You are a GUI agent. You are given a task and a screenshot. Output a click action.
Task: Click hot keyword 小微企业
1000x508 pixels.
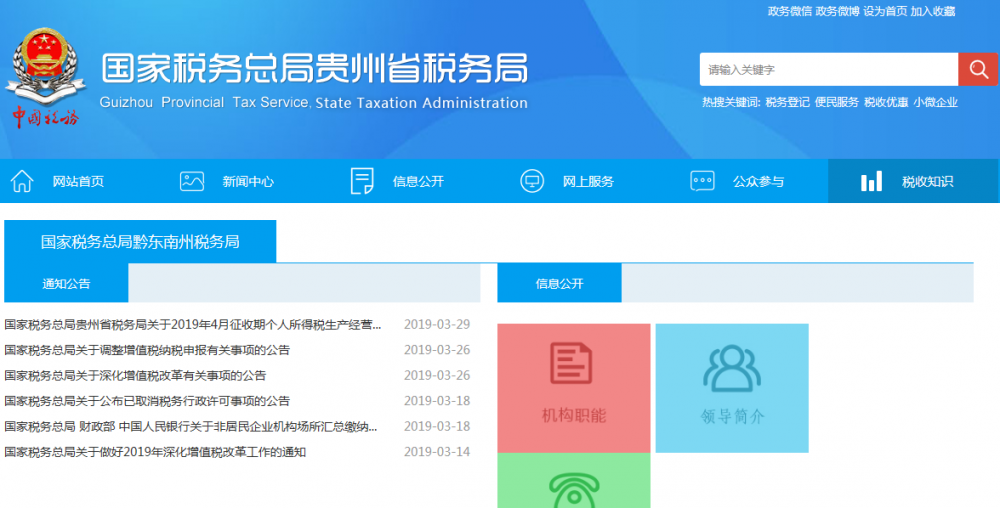coord(935,103)
